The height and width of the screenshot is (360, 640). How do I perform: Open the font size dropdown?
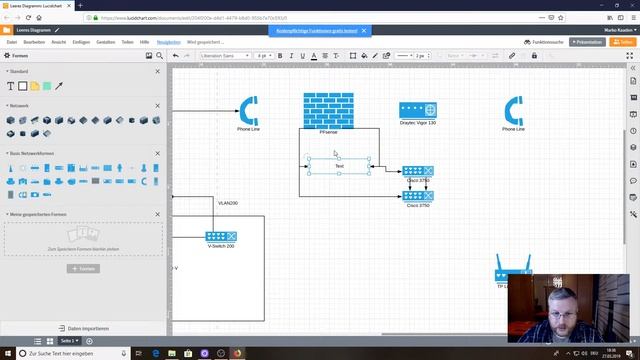263,56
